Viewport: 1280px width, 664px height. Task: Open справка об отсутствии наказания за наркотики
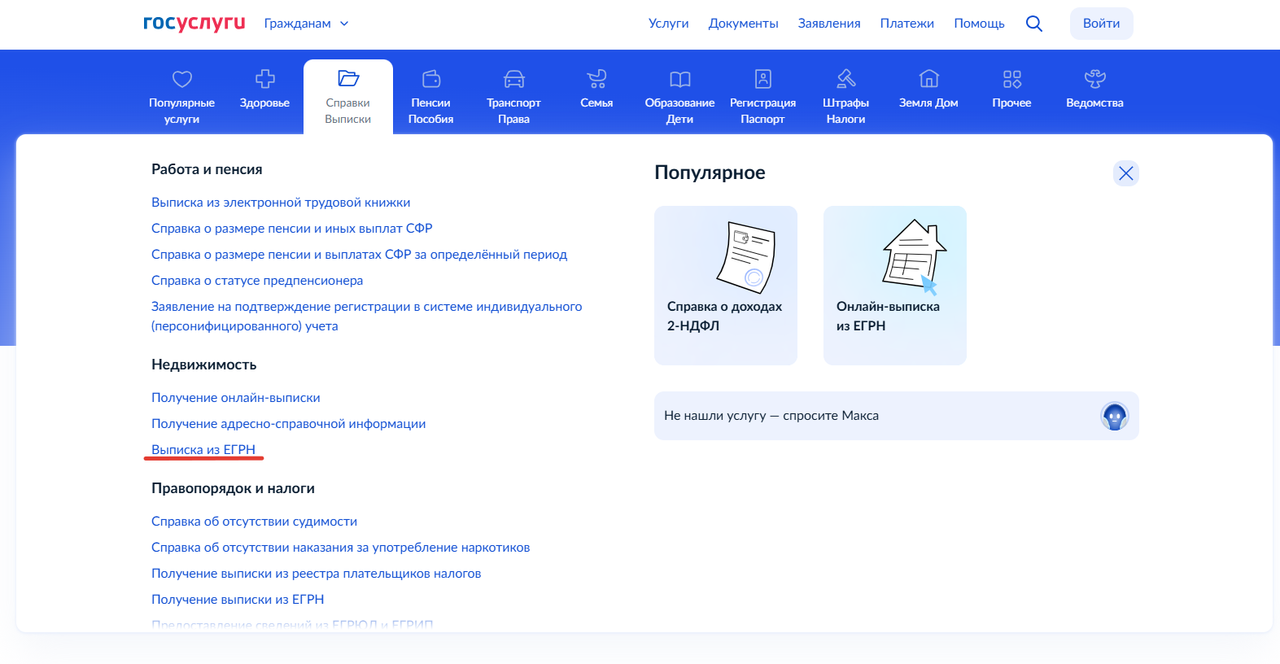point(340,547)
